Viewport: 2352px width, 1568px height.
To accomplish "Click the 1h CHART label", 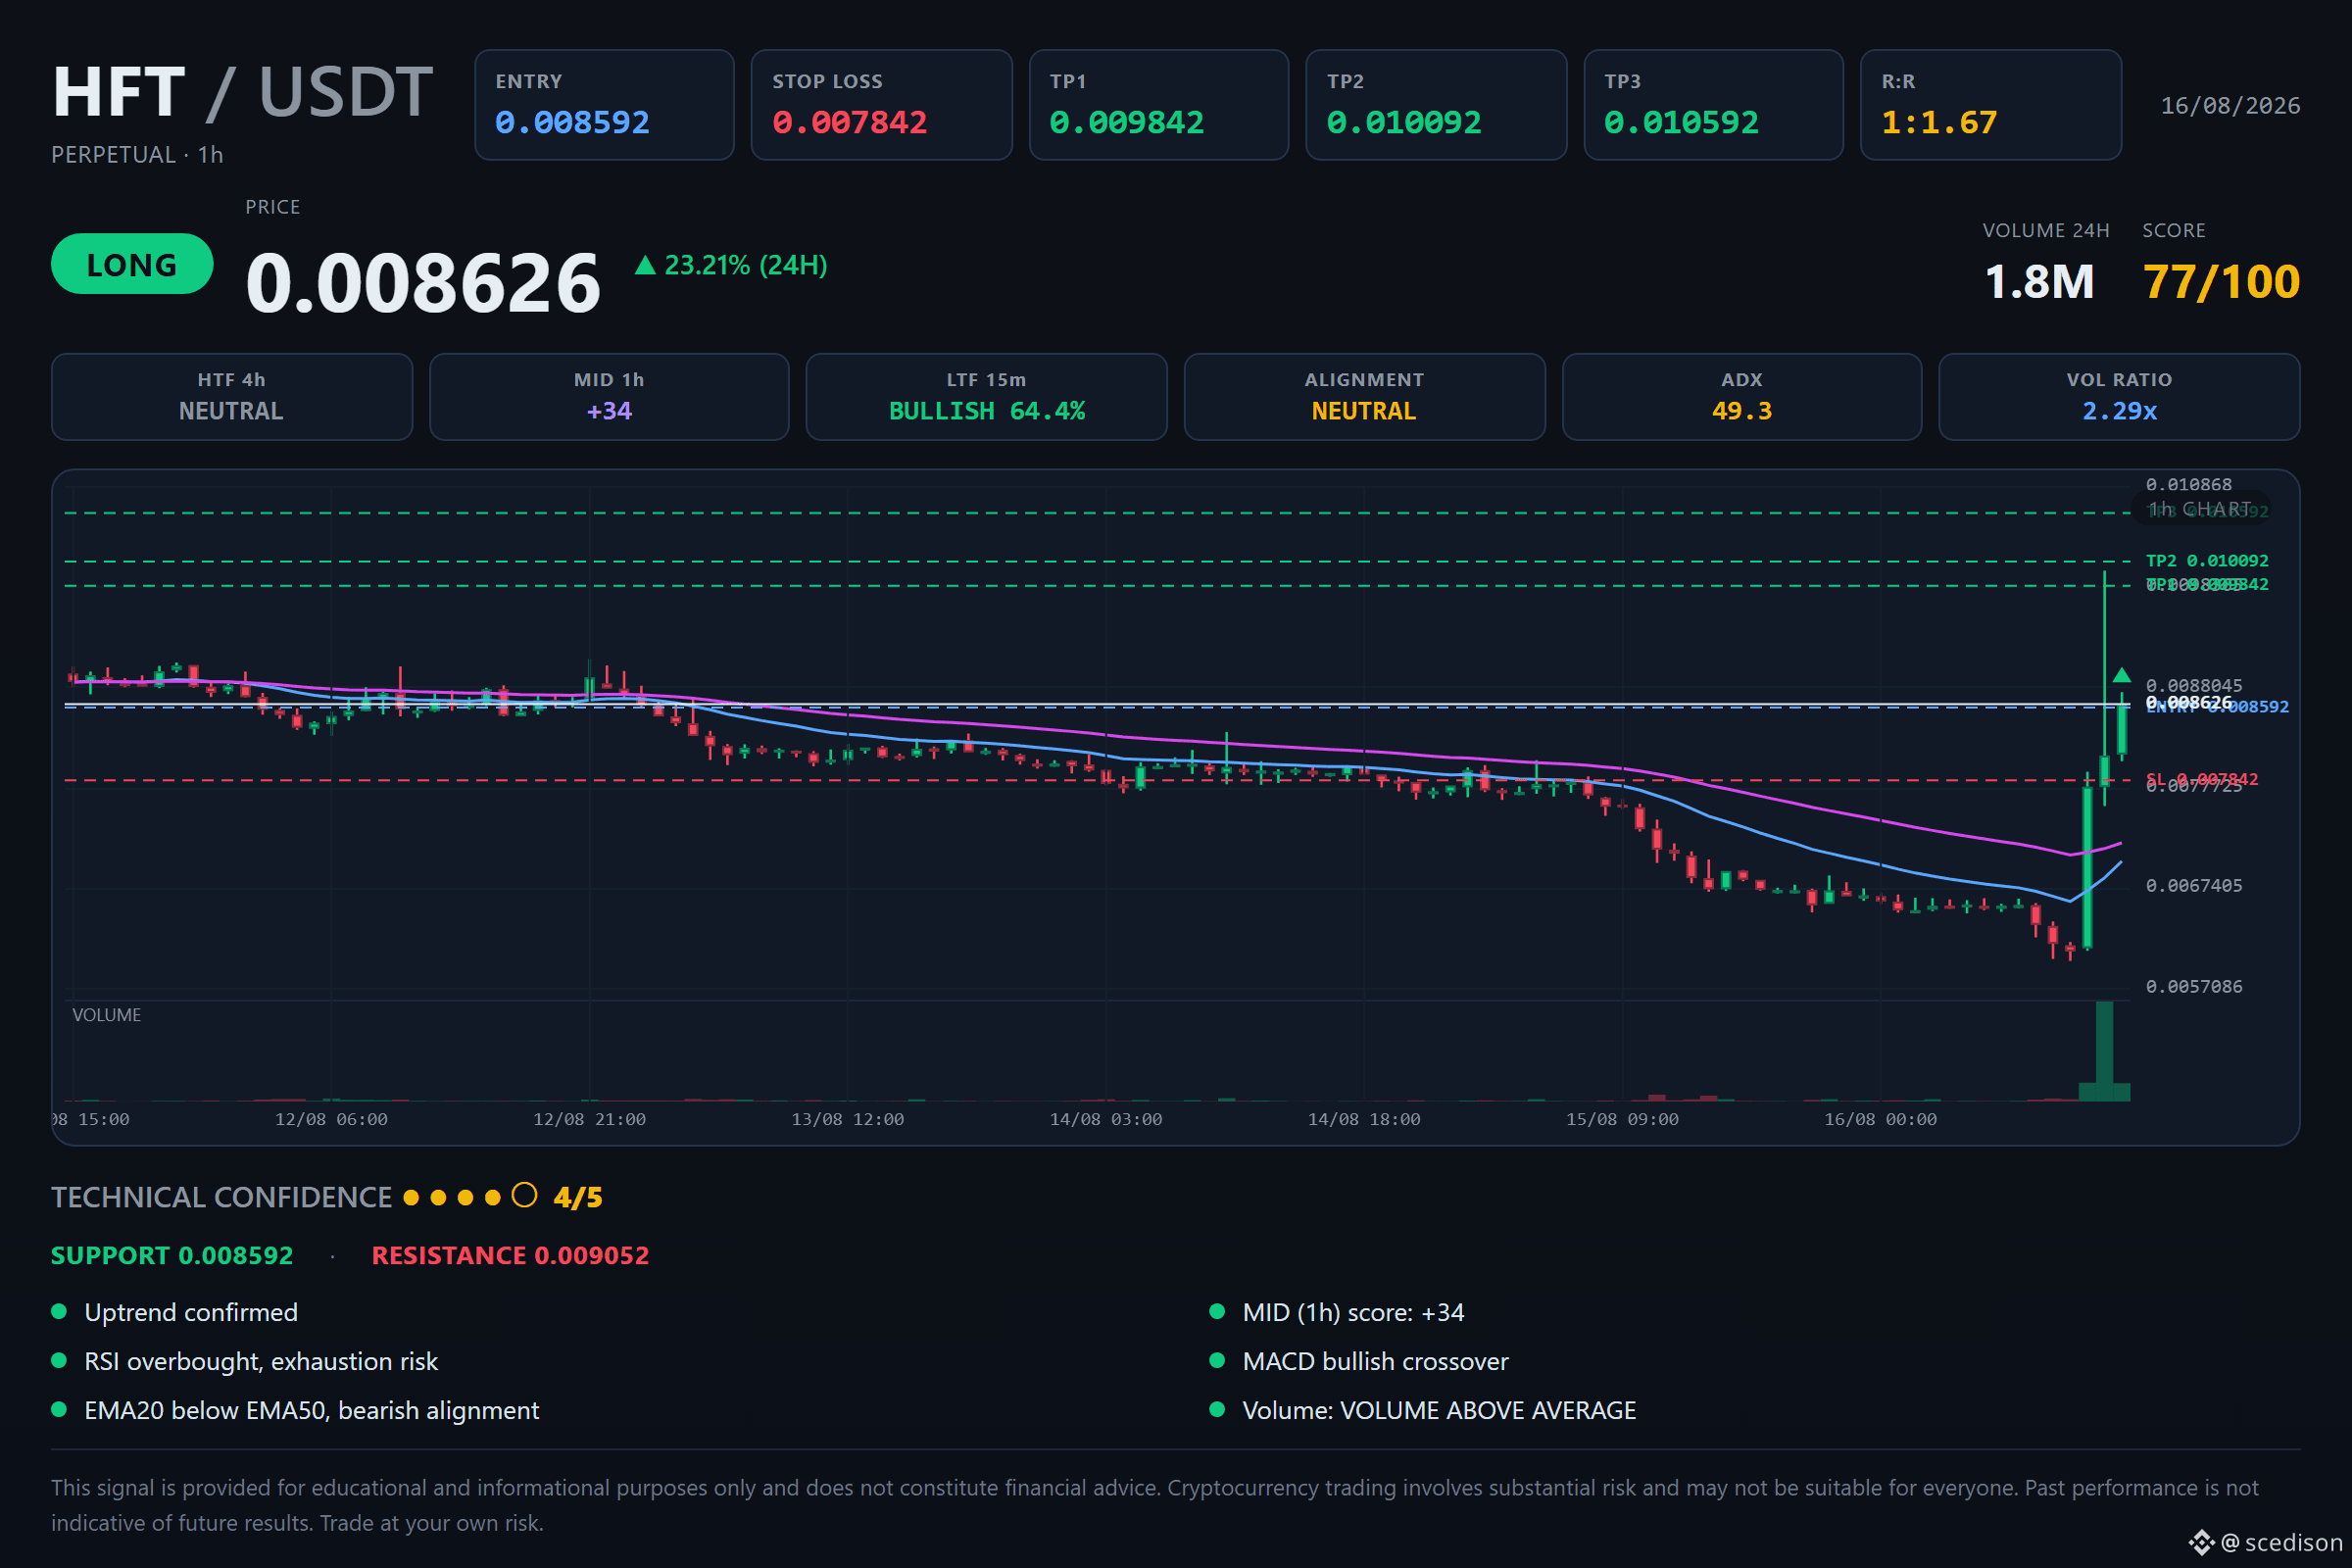I will pos(2201,509).
